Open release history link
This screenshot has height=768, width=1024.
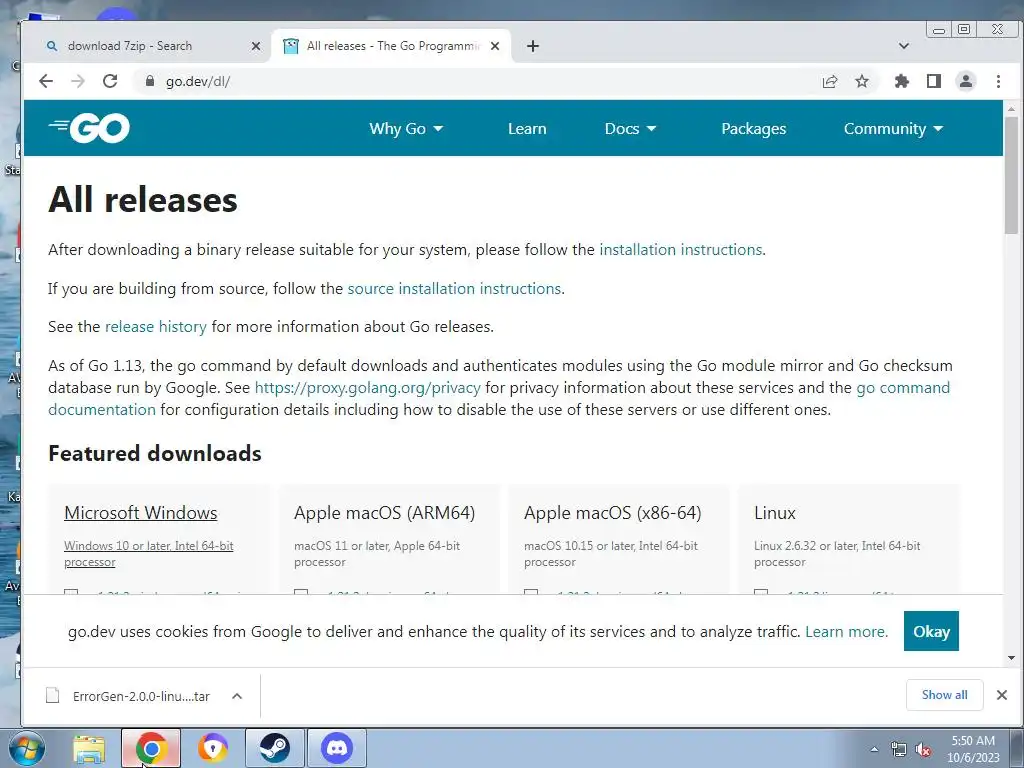click(155, 327)
